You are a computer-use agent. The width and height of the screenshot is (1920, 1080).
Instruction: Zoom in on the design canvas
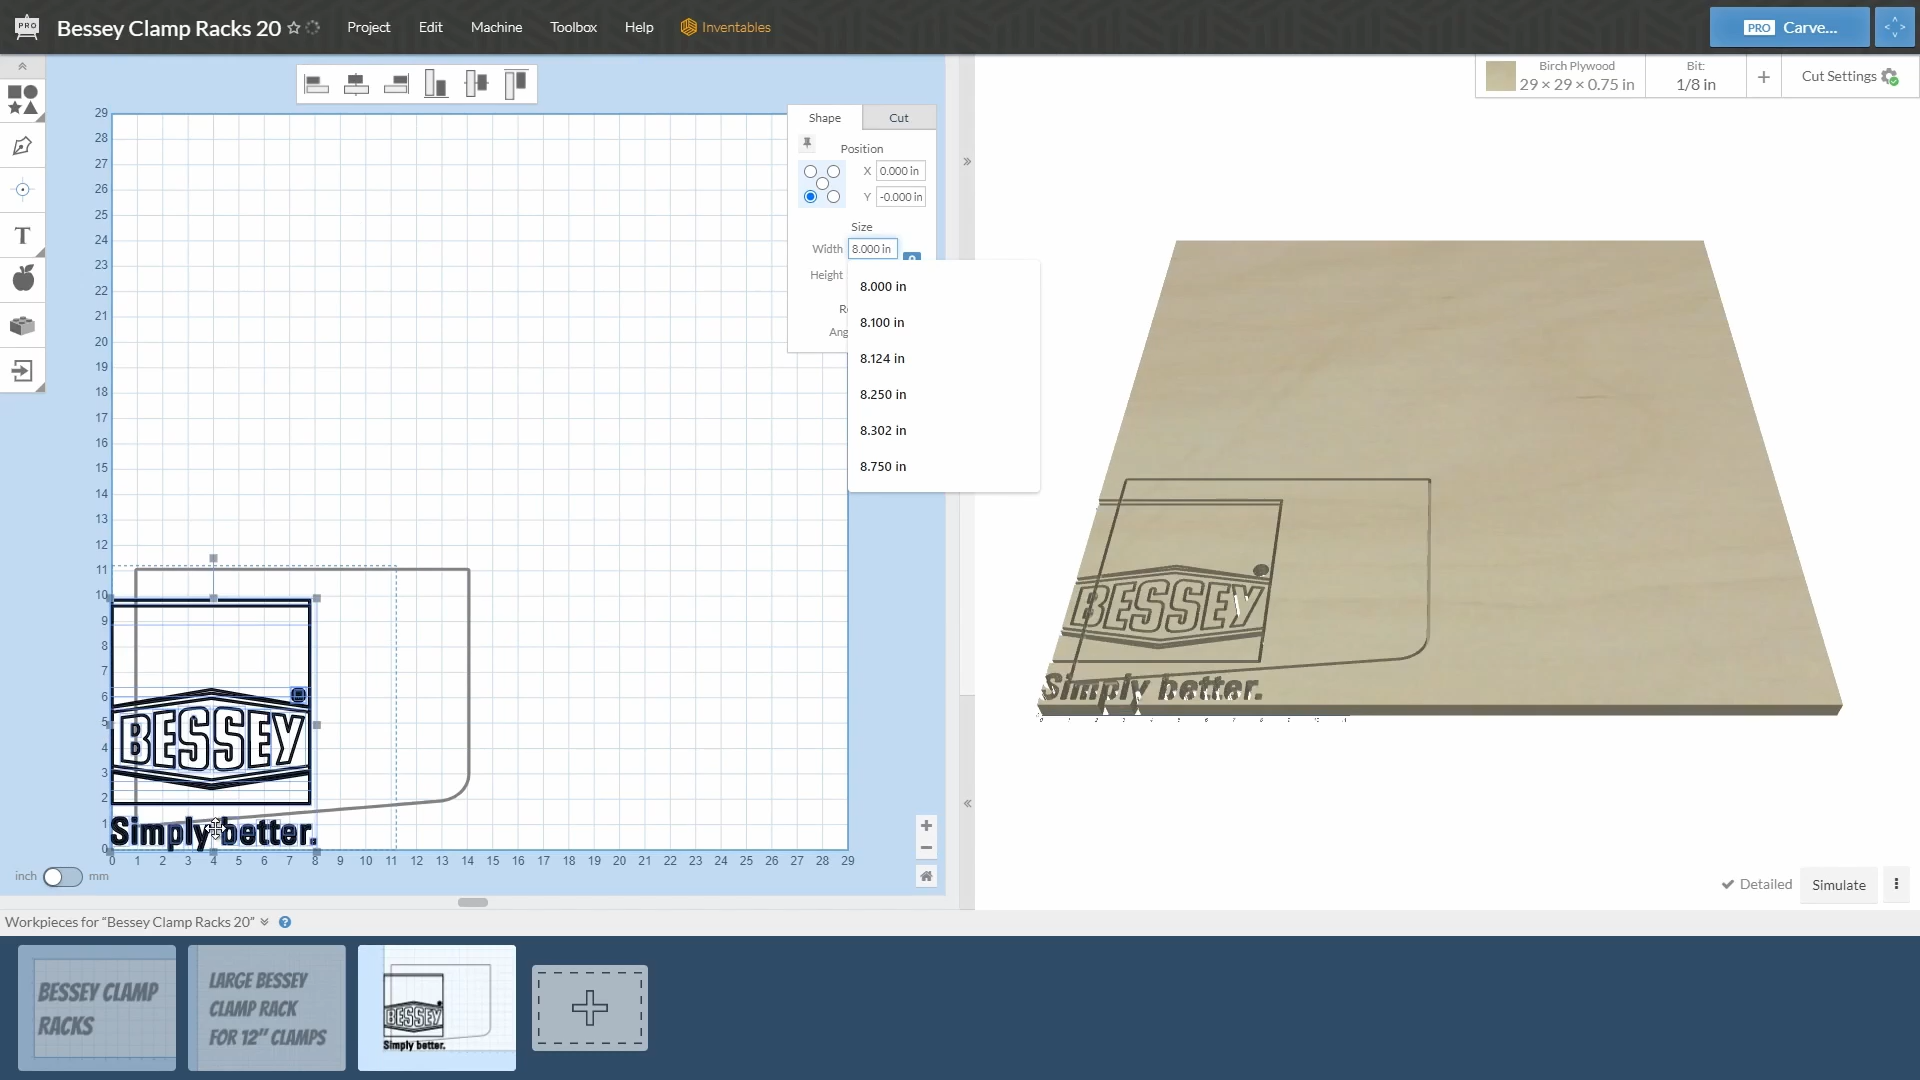(x=926, y=826)
